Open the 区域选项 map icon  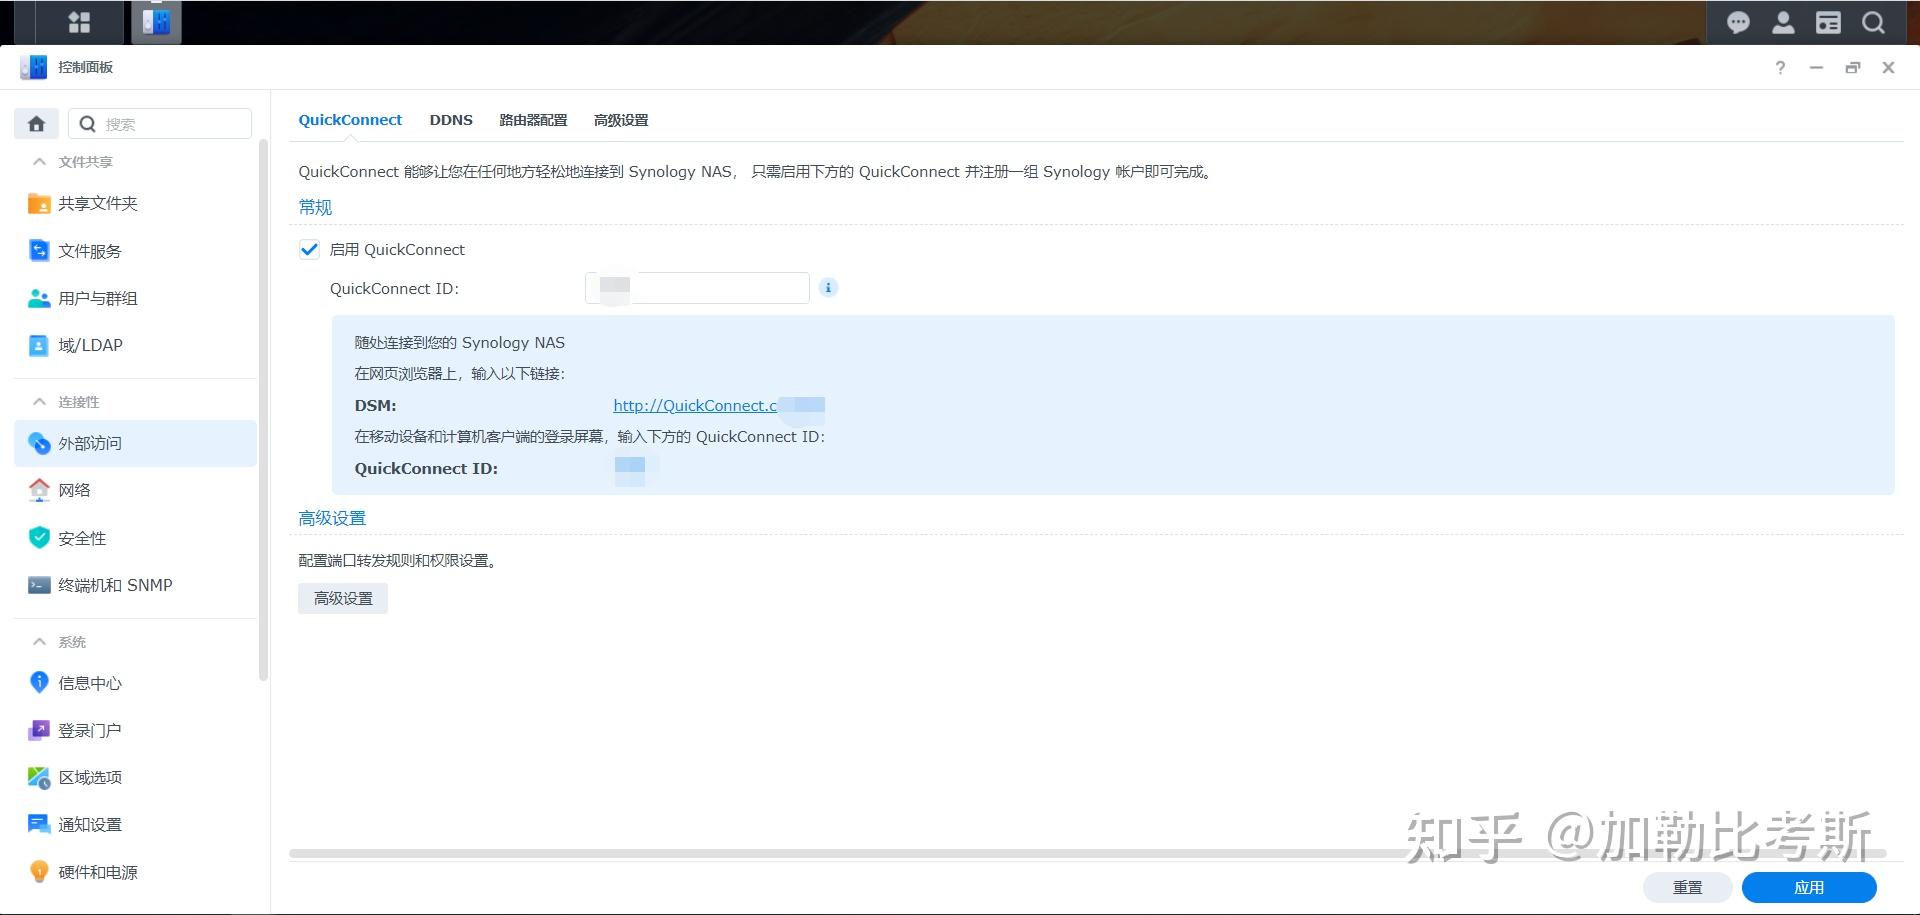[39, 777]
